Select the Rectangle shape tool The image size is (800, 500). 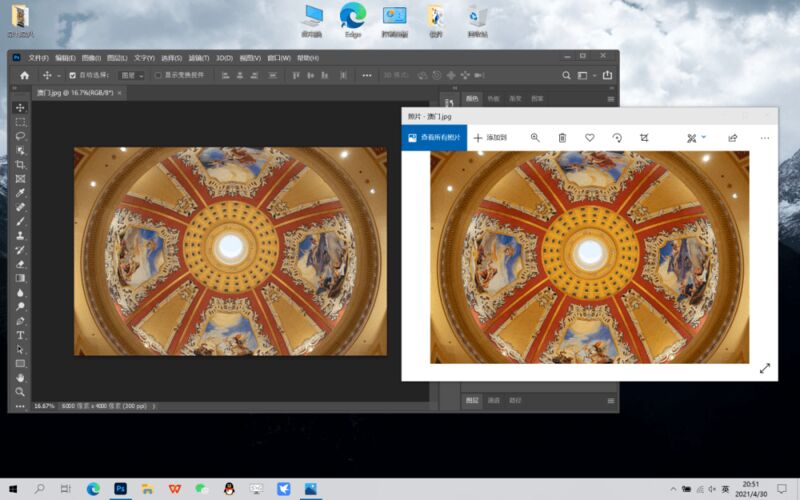20,364
